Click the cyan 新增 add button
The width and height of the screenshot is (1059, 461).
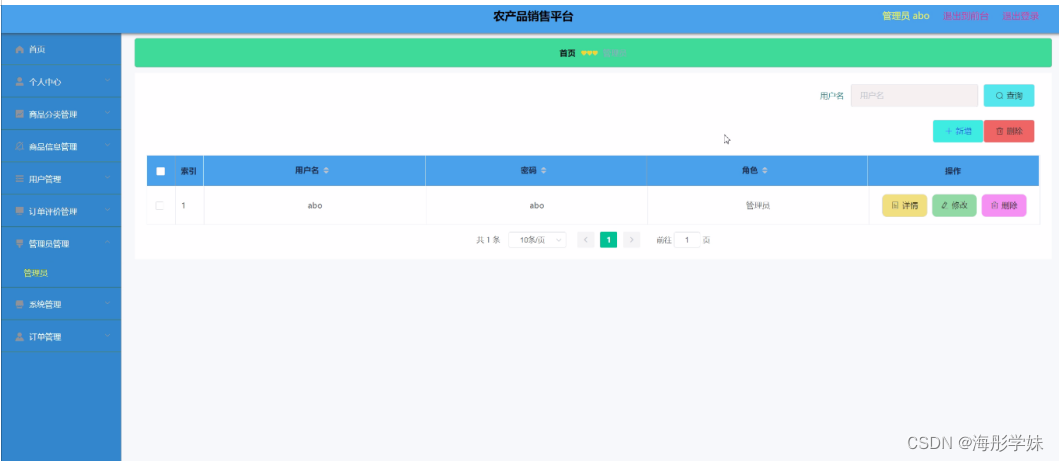pos(958,131)
